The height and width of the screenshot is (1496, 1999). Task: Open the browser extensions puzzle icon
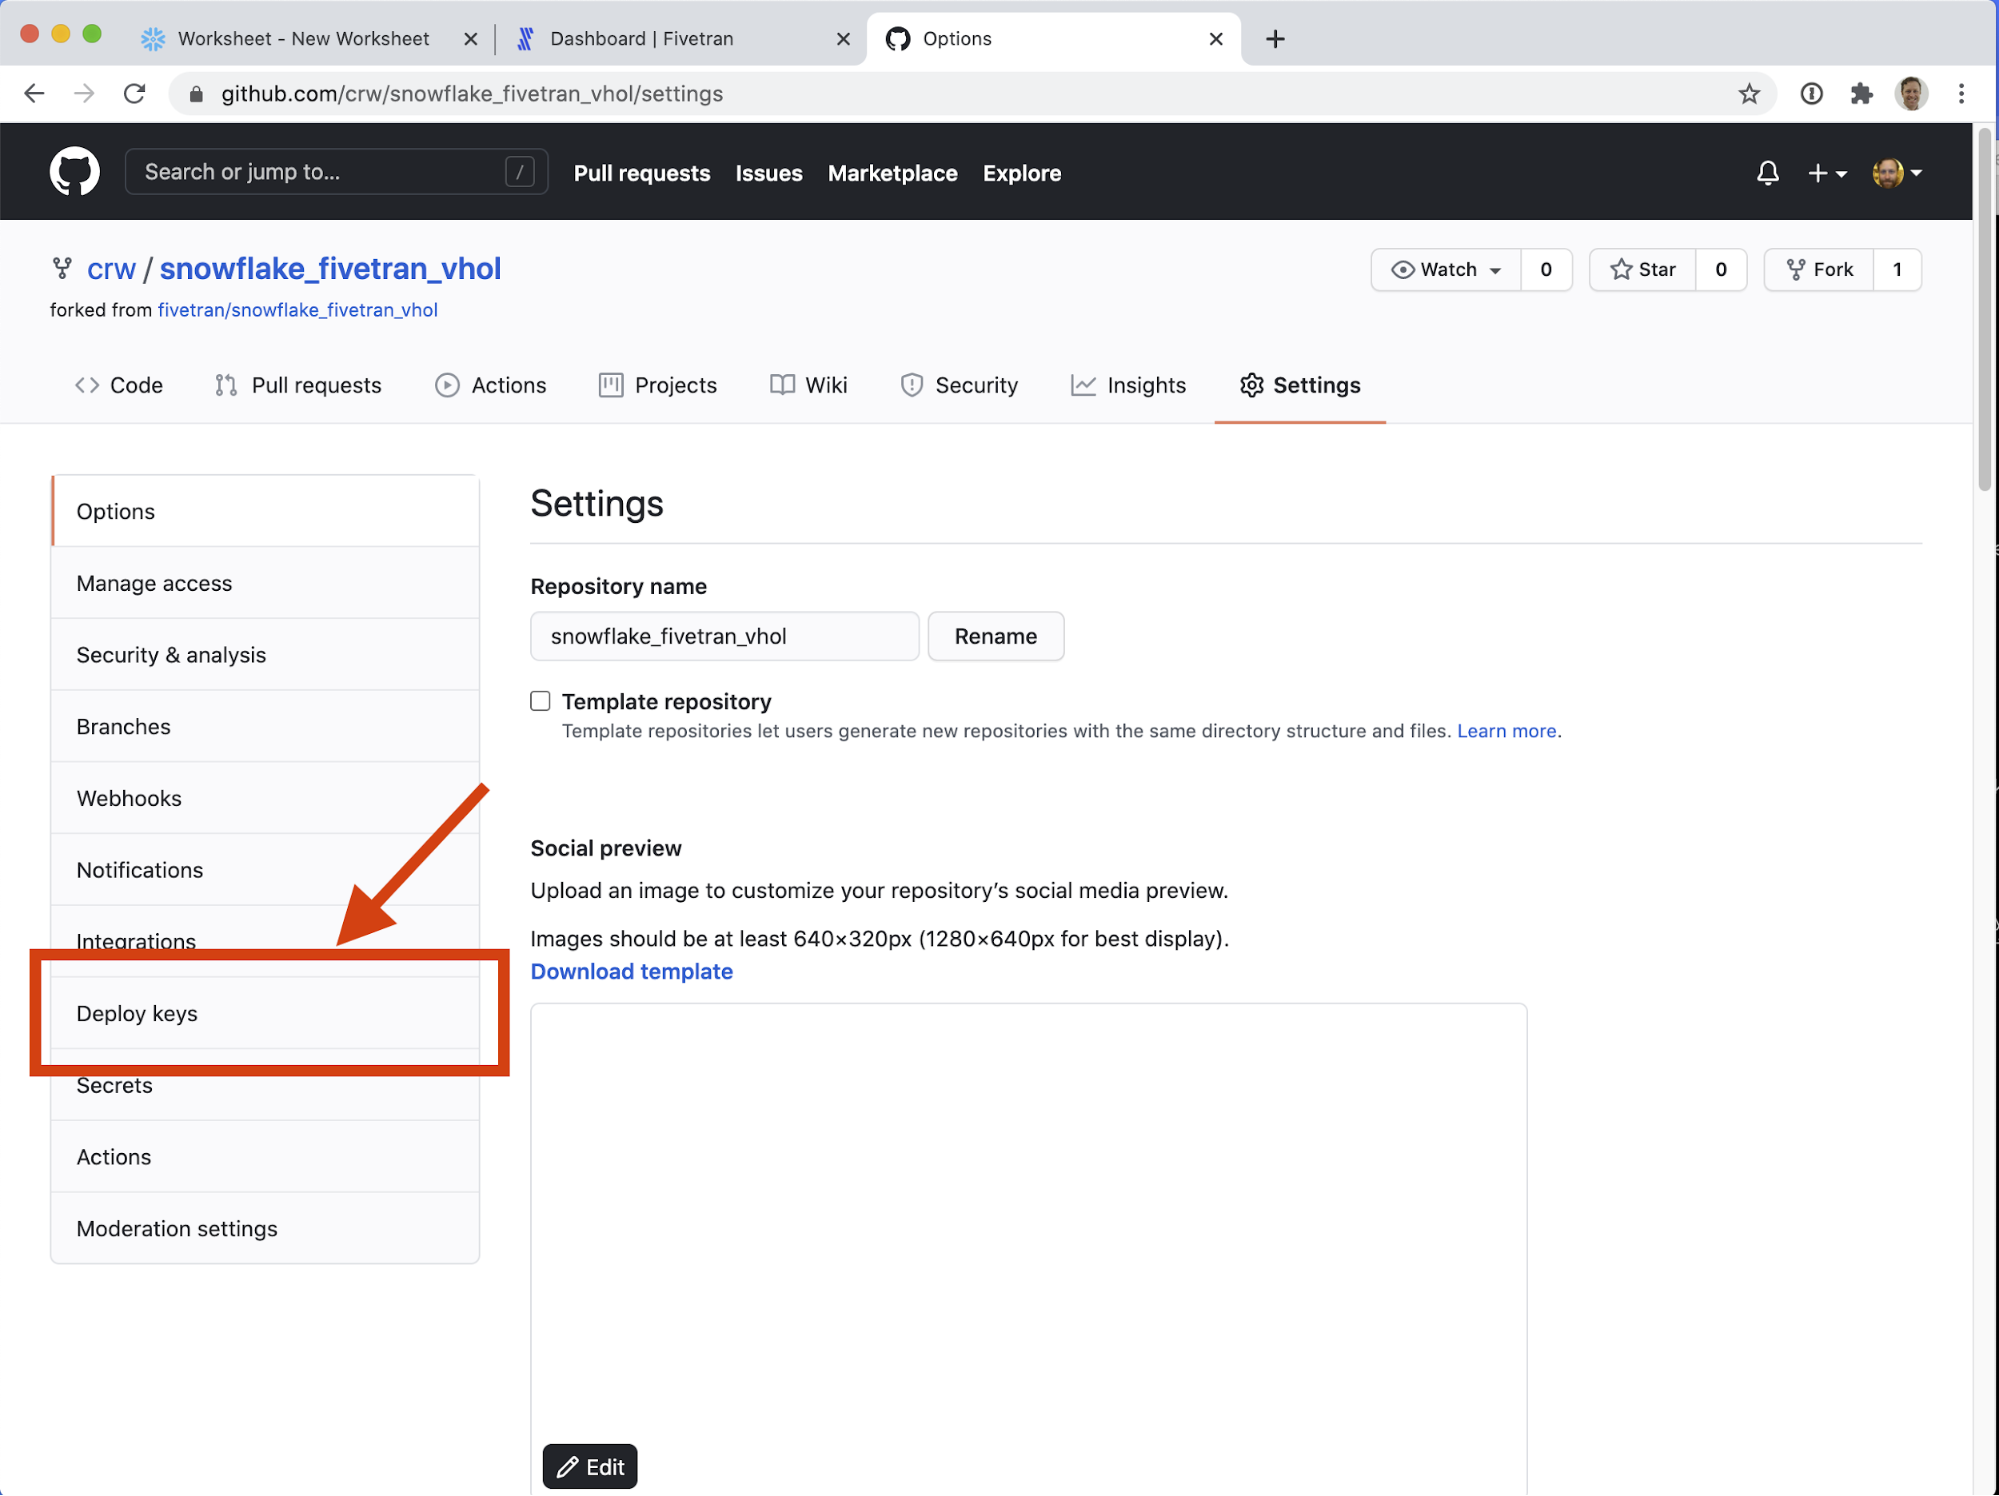1861,94
